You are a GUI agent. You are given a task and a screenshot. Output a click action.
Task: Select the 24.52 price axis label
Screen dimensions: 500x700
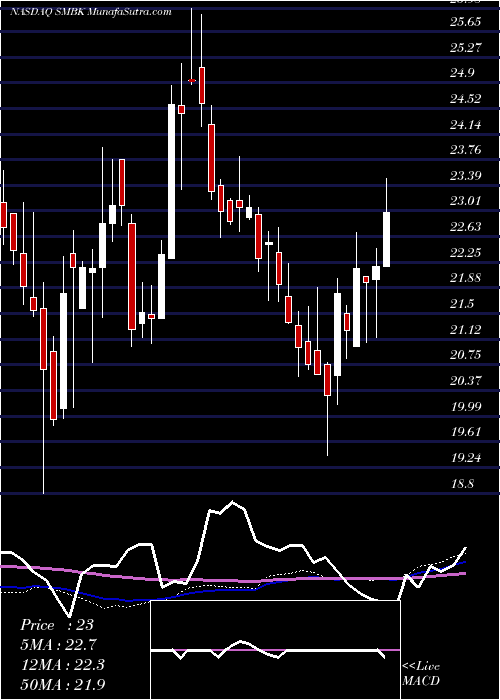(x=465, y=99)
